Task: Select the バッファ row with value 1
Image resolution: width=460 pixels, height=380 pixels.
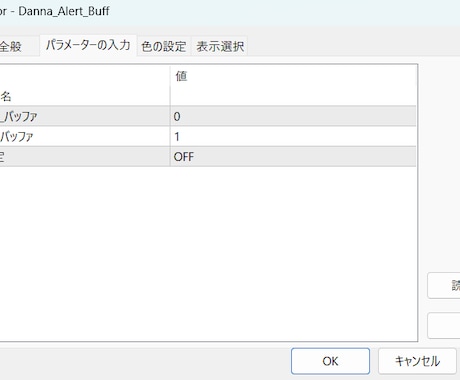Action: point(208,136)
